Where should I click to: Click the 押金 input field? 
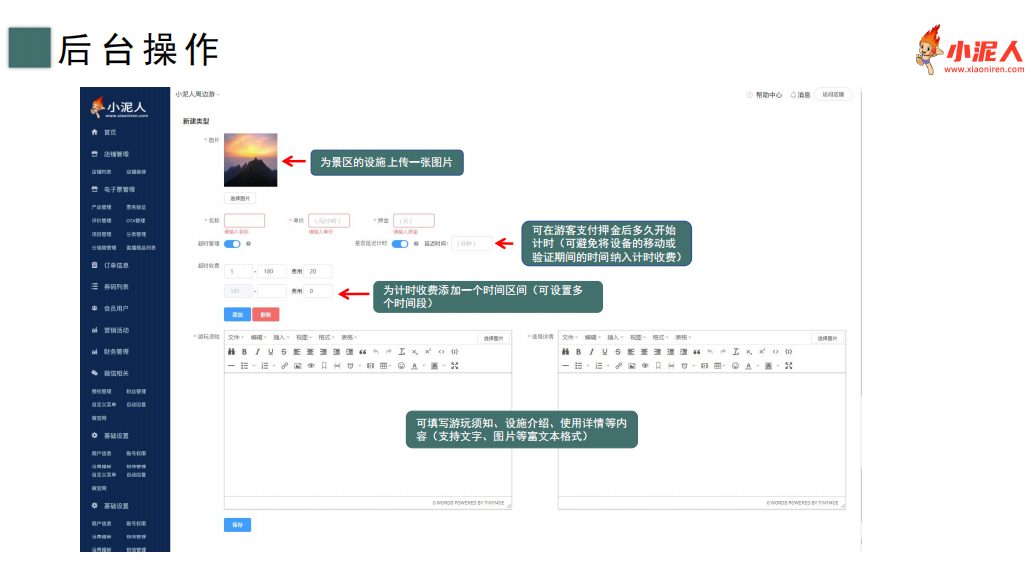click(x=414, y=221)
